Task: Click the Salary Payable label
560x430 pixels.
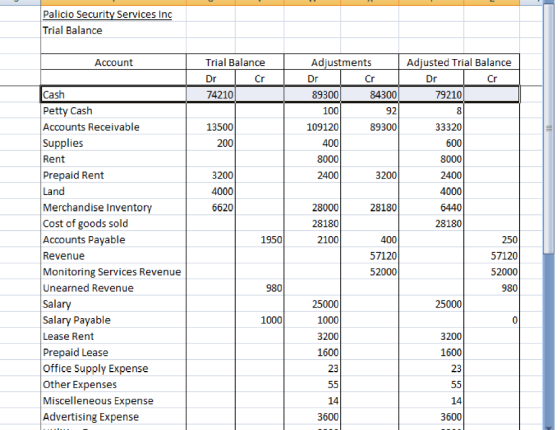Action: (76, 320)
